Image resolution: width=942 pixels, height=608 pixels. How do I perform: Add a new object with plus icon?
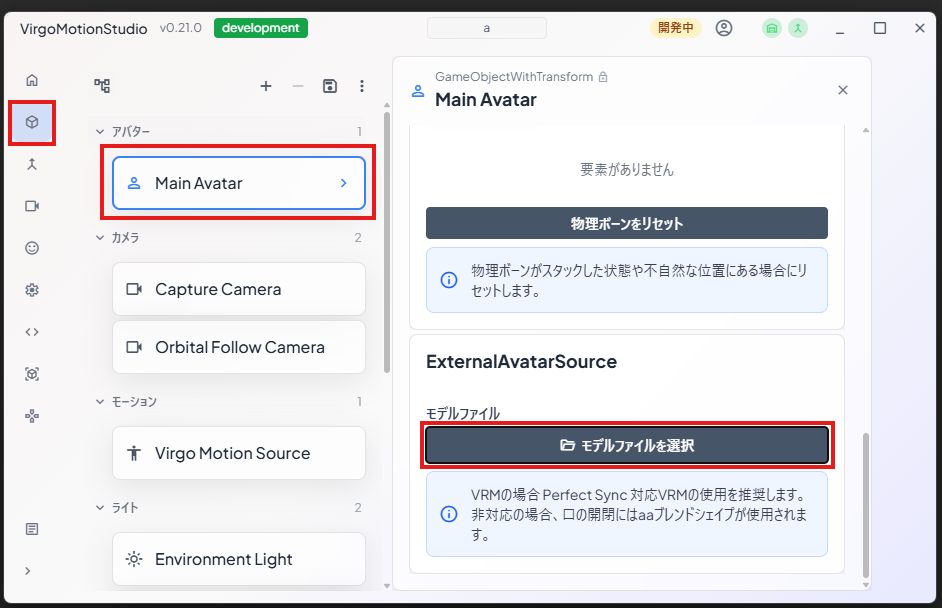point(266,86)
